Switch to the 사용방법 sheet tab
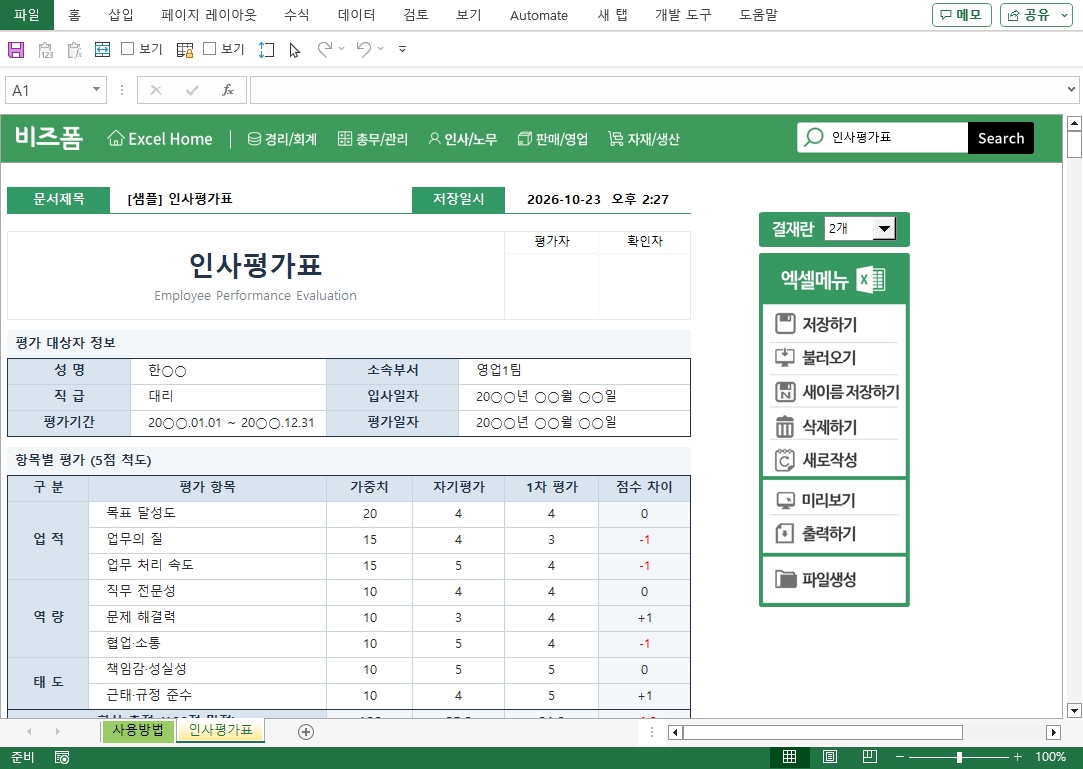Image resolution: width=1083 pixels, height=769 pixels. point(137,730)
